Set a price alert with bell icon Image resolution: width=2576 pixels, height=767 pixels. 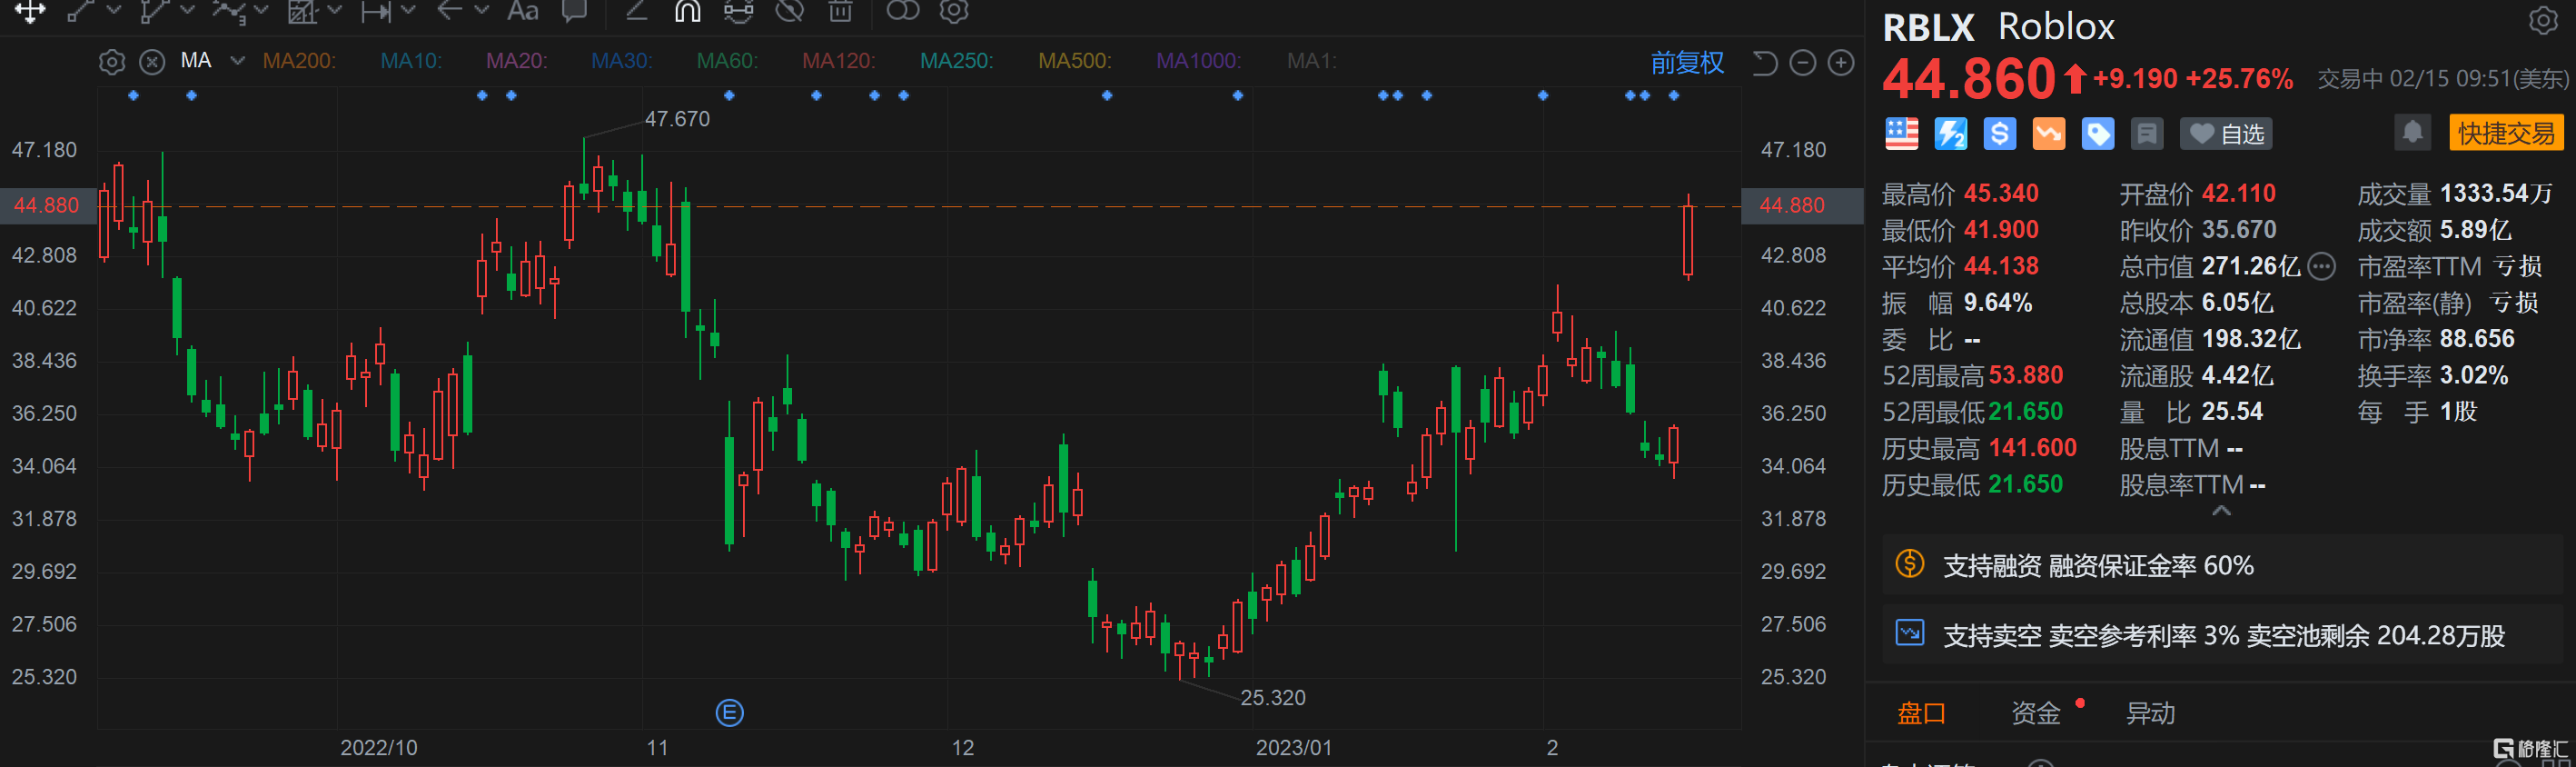point(2413,132)
